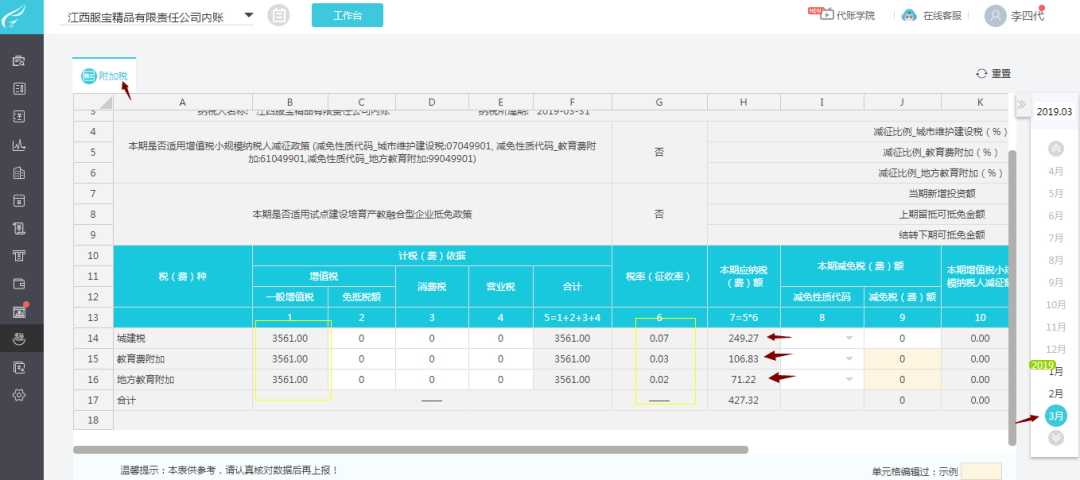
Task: Select month 5月 in period list
Action: (1055, 194)
